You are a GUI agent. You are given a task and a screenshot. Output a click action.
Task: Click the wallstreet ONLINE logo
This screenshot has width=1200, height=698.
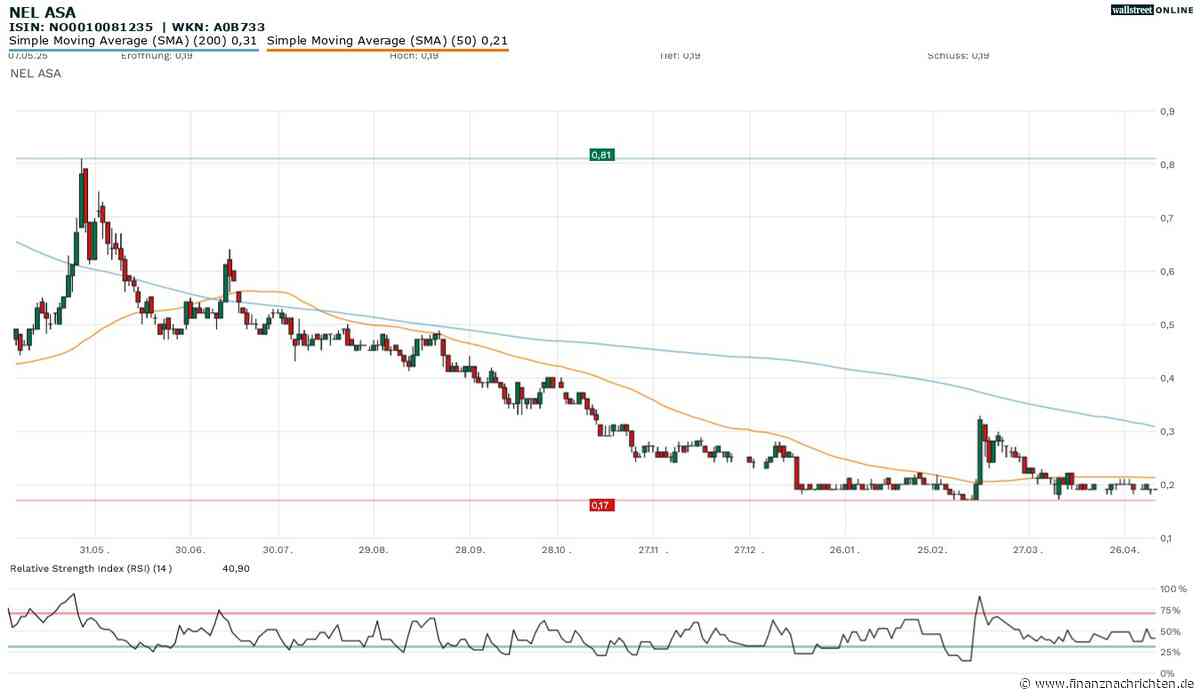[x=1152, y=9]
